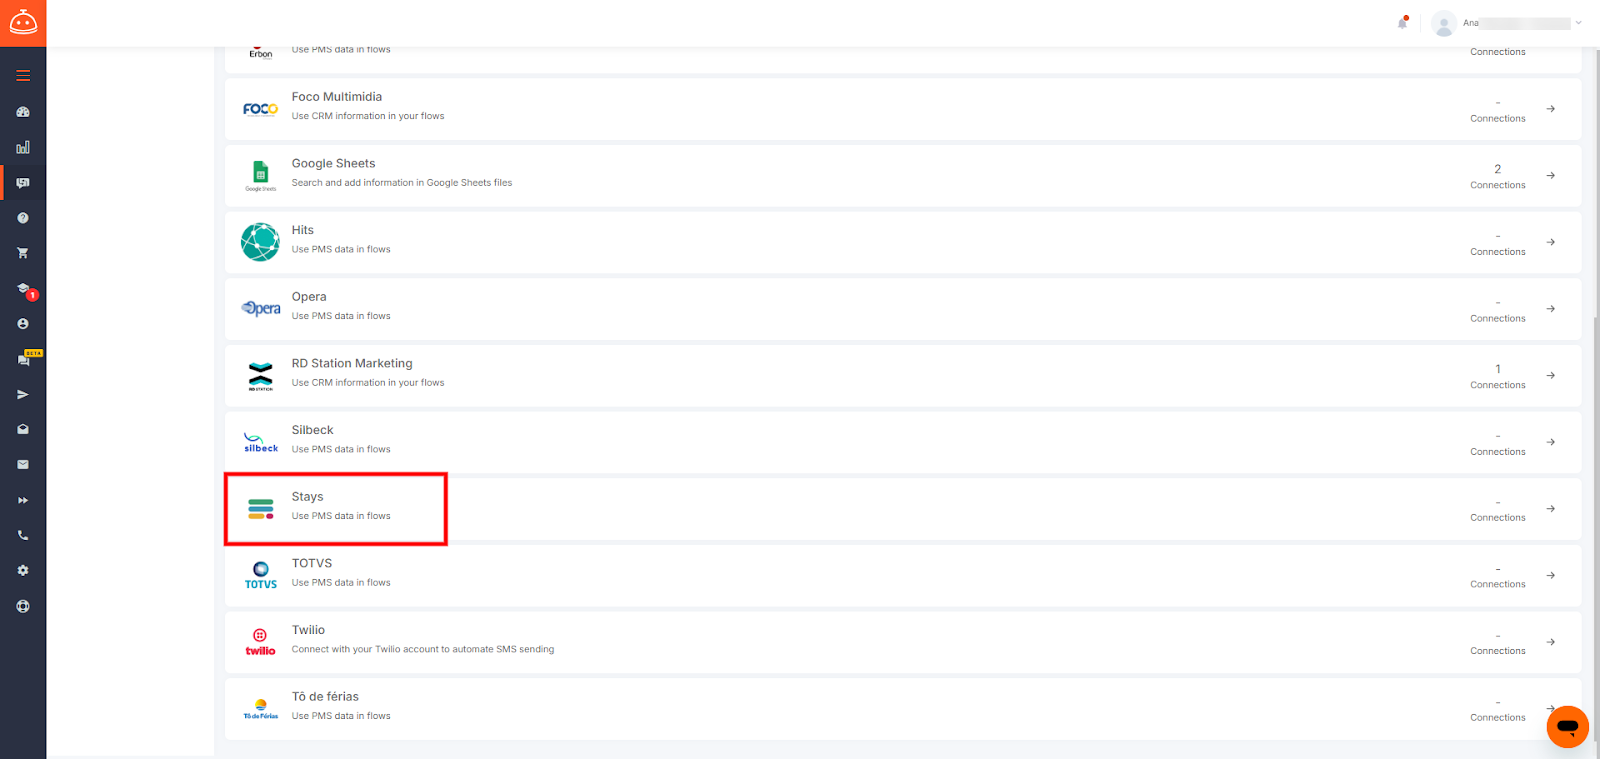Open Hits integration via its arrow
The width and height of the screenshot is (1600, 759).
(x=1550, y=242)
